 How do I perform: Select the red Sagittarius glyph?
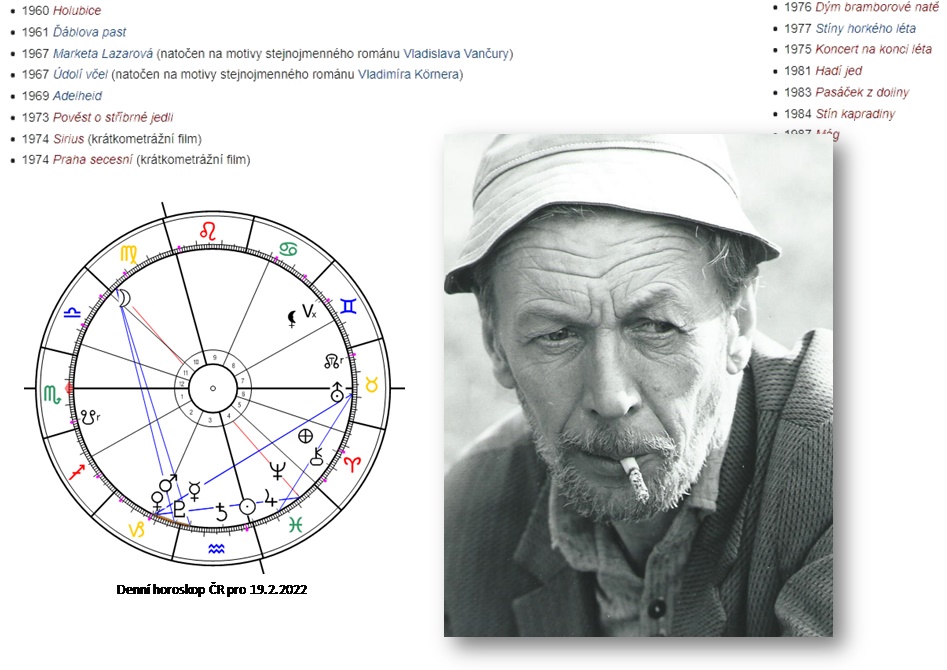[78, 473]
